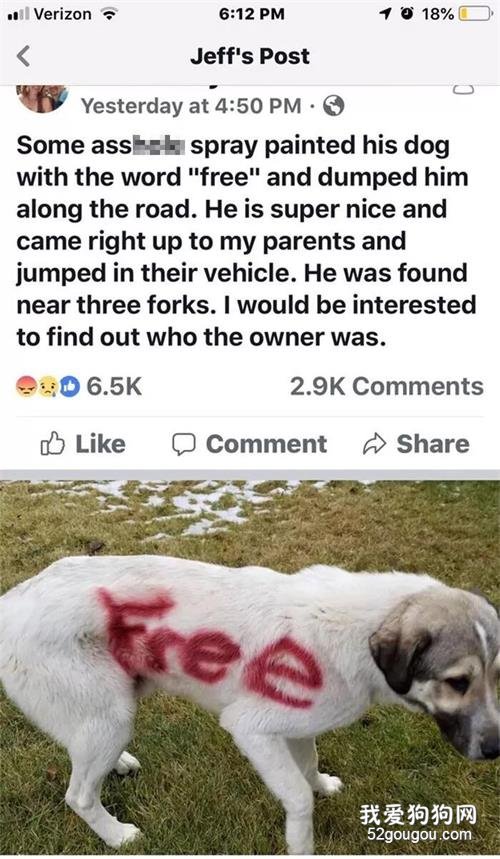500x859 pixels.
Task: Tap the poster's profile picture
Action: tap(42, 99)
